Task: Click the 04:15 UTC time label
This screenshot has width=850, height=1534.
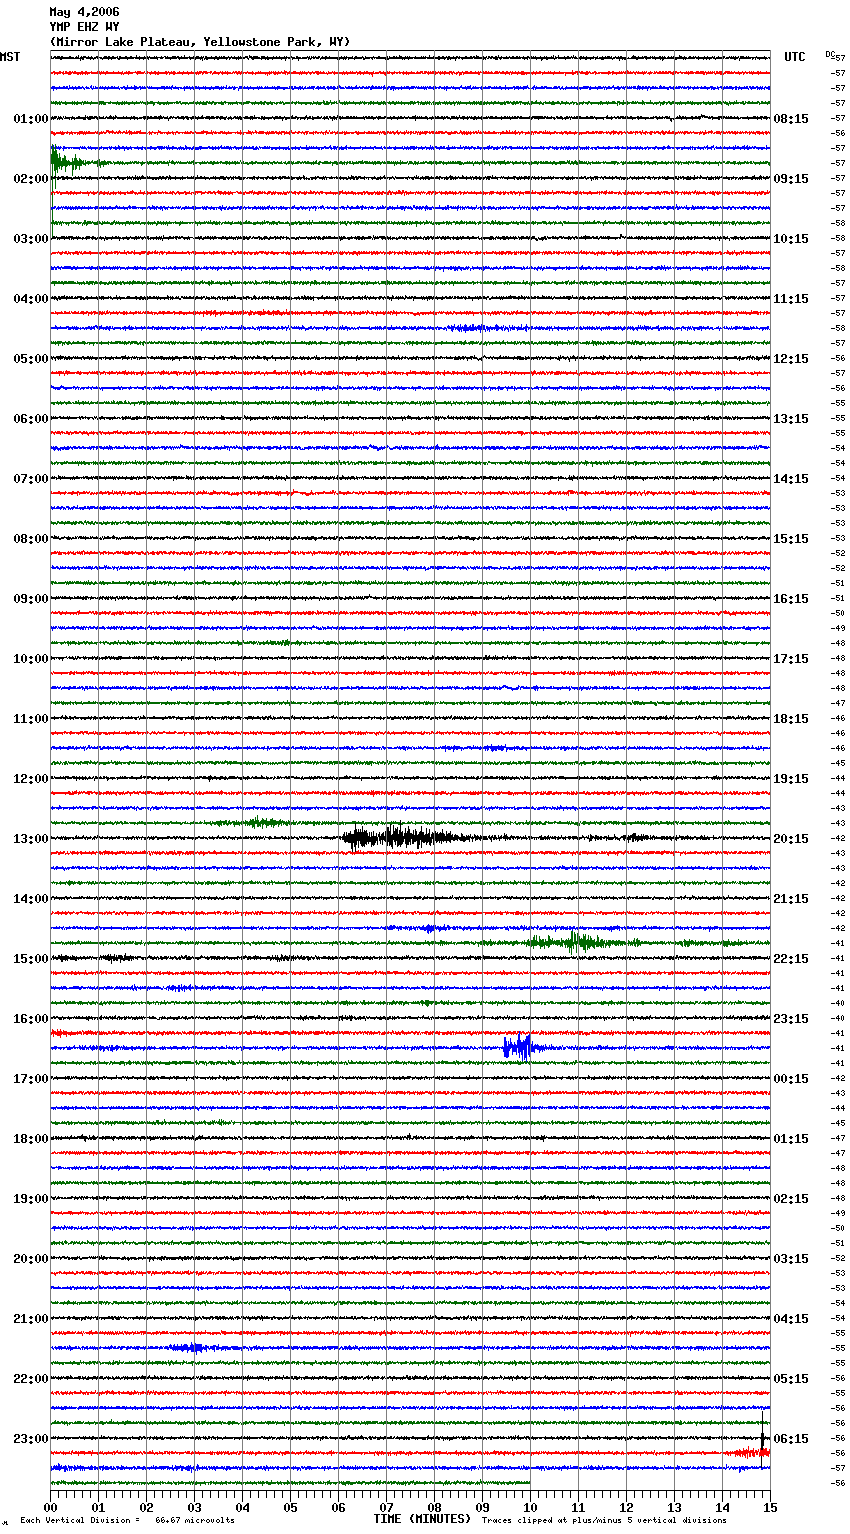Action: pyautogui.click(x=791, y=1319)
